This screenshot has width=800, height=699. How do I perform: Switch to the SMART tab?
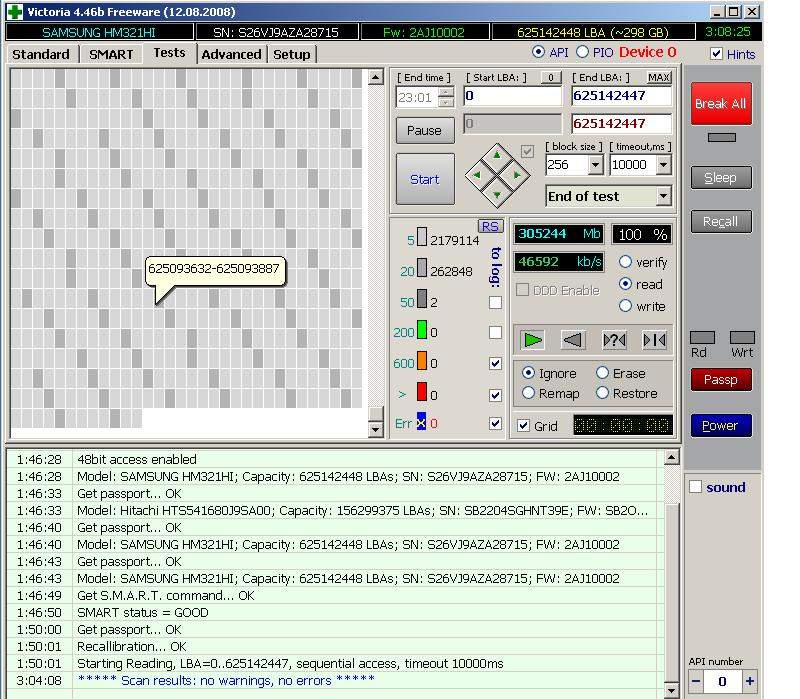tap(110, 54)
